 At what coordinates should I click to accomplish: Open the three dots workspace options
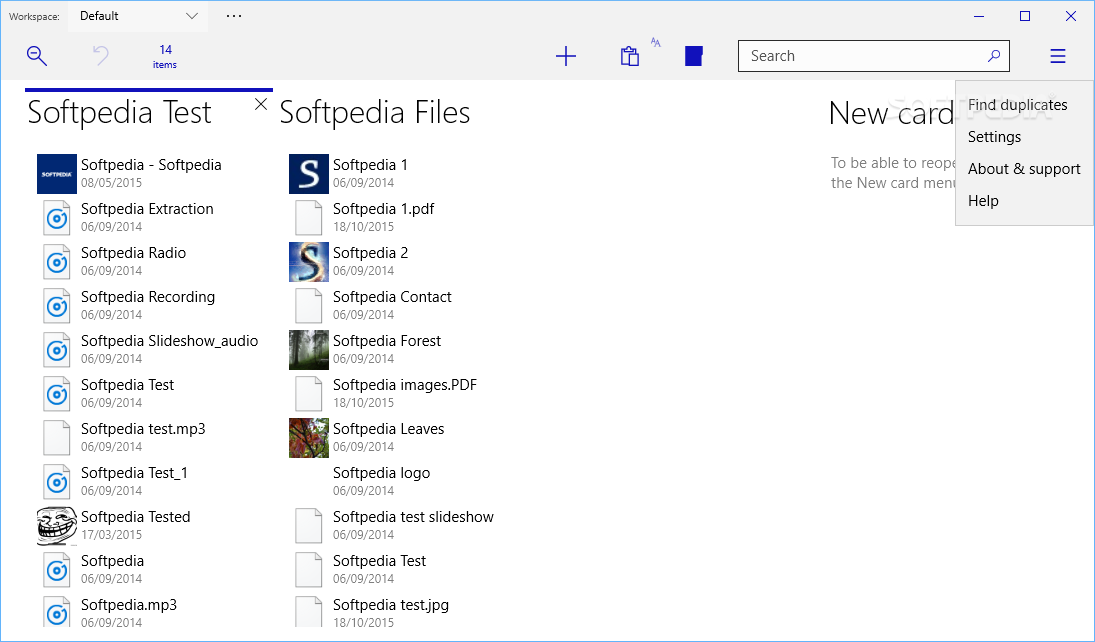234,15
